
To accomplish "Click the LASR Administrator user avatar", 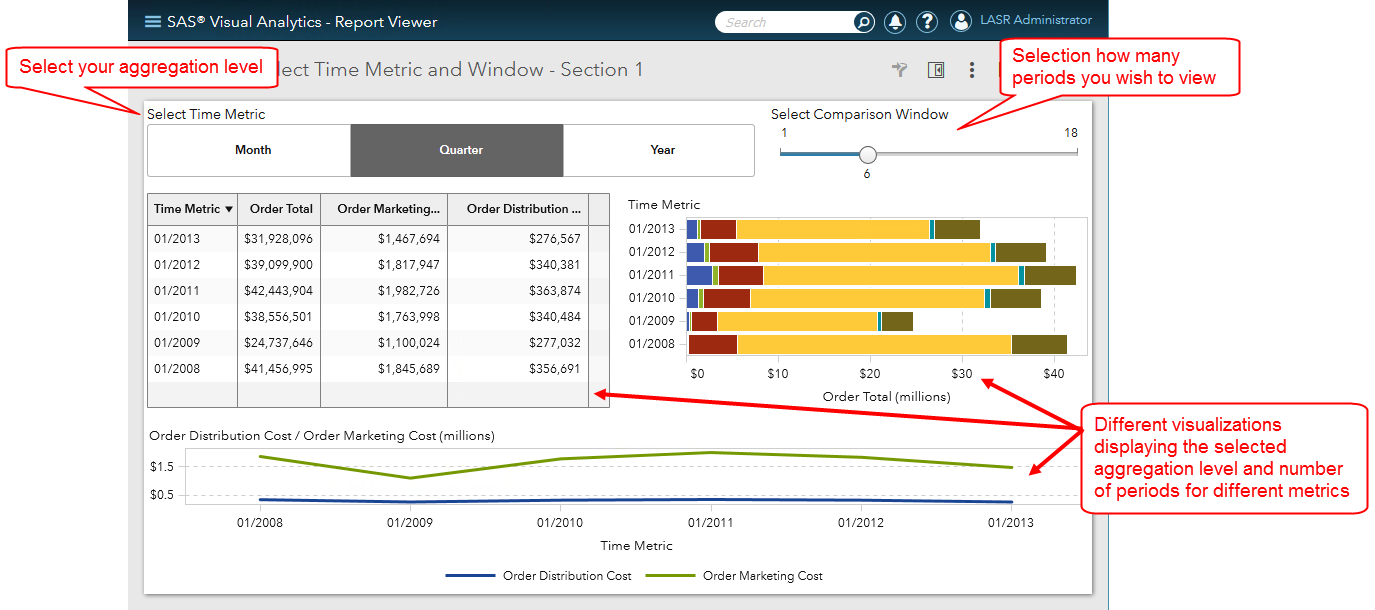I will (960, 21).
